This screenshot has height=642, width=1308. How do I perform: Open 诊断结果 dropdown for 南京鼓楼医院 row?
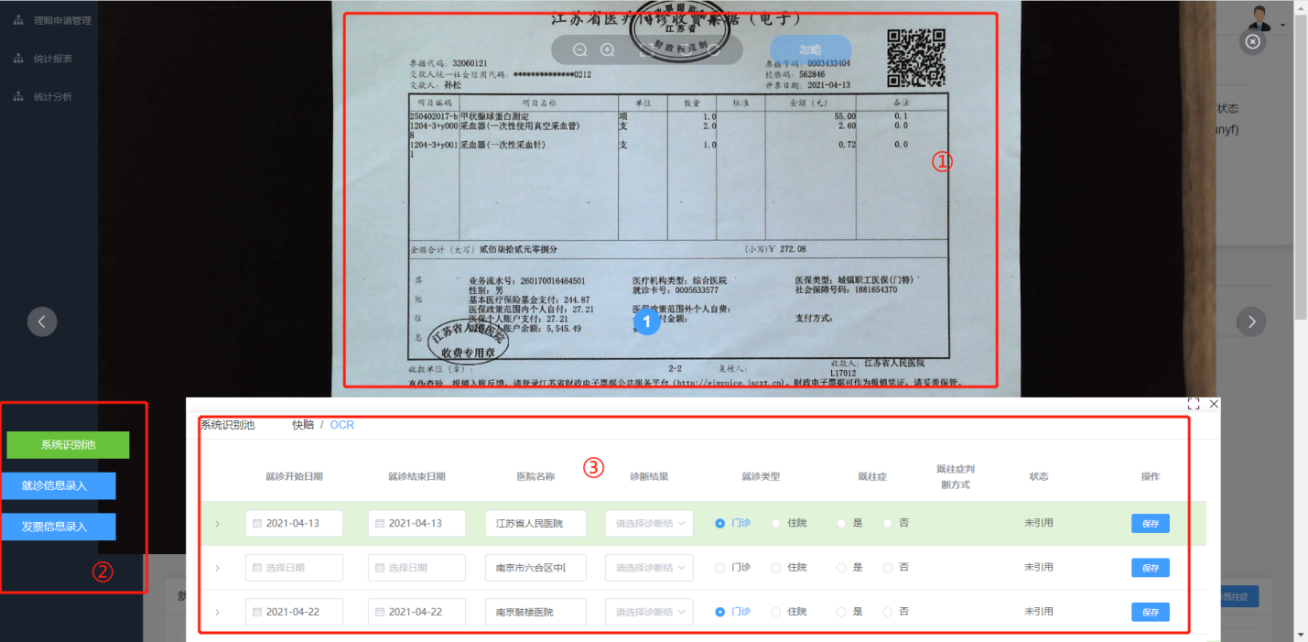tap(649, 611)
